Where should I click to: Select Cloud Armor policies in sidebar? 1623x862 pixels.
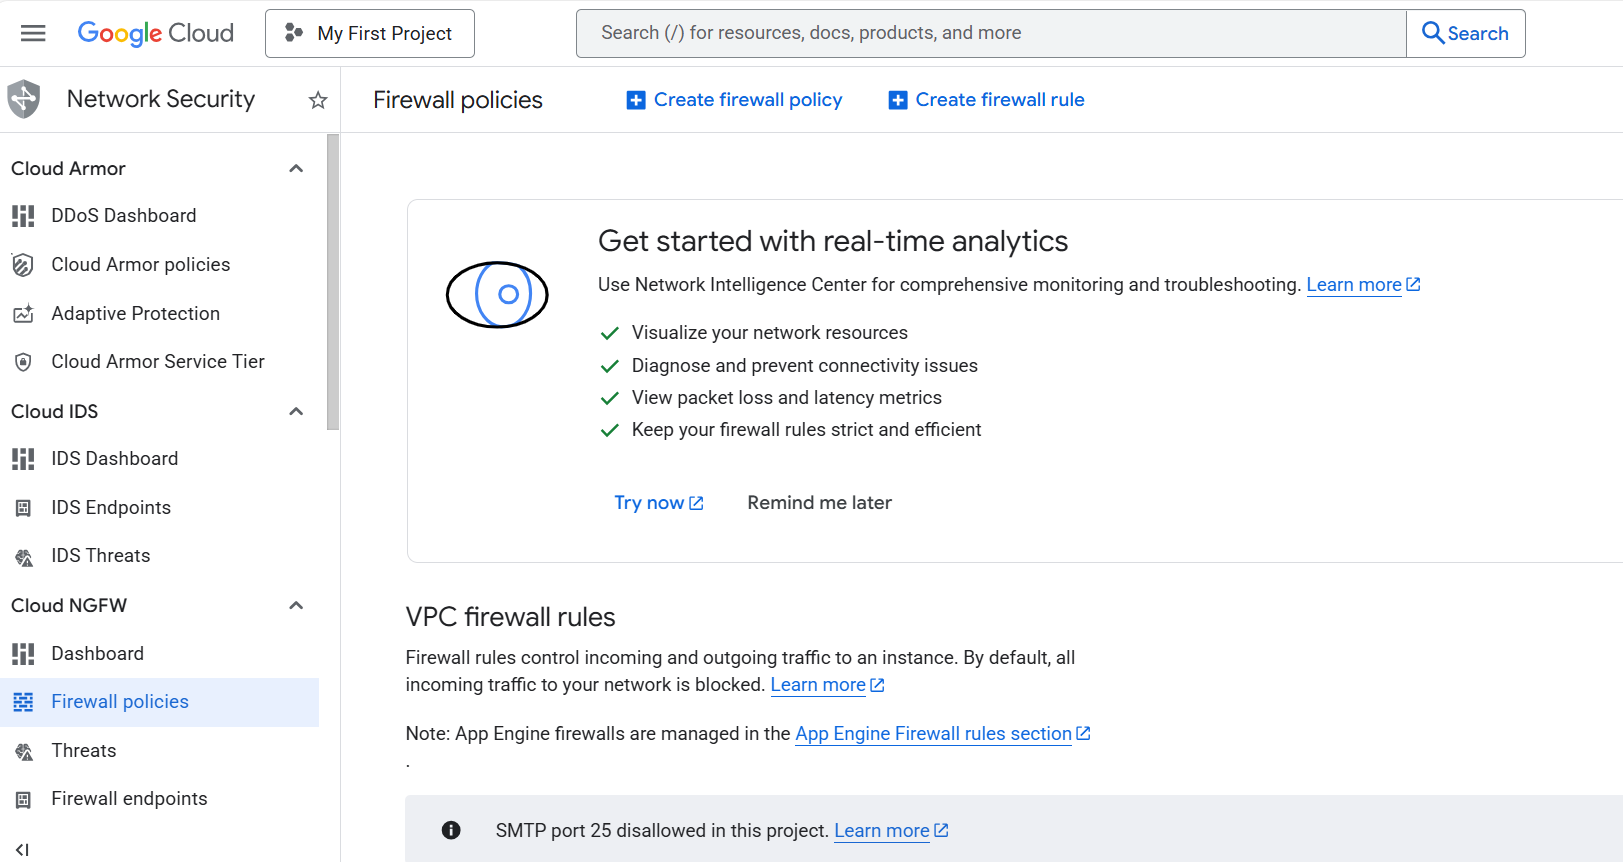[x=141, y=264]
